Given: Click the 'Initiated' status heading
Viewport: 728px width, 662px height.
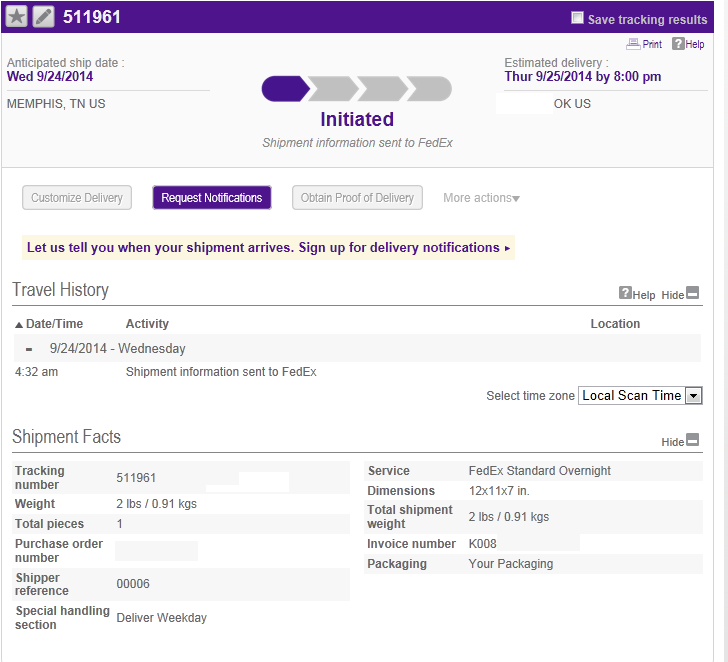Looking at the screenshot, I should (x=357, y=119).
